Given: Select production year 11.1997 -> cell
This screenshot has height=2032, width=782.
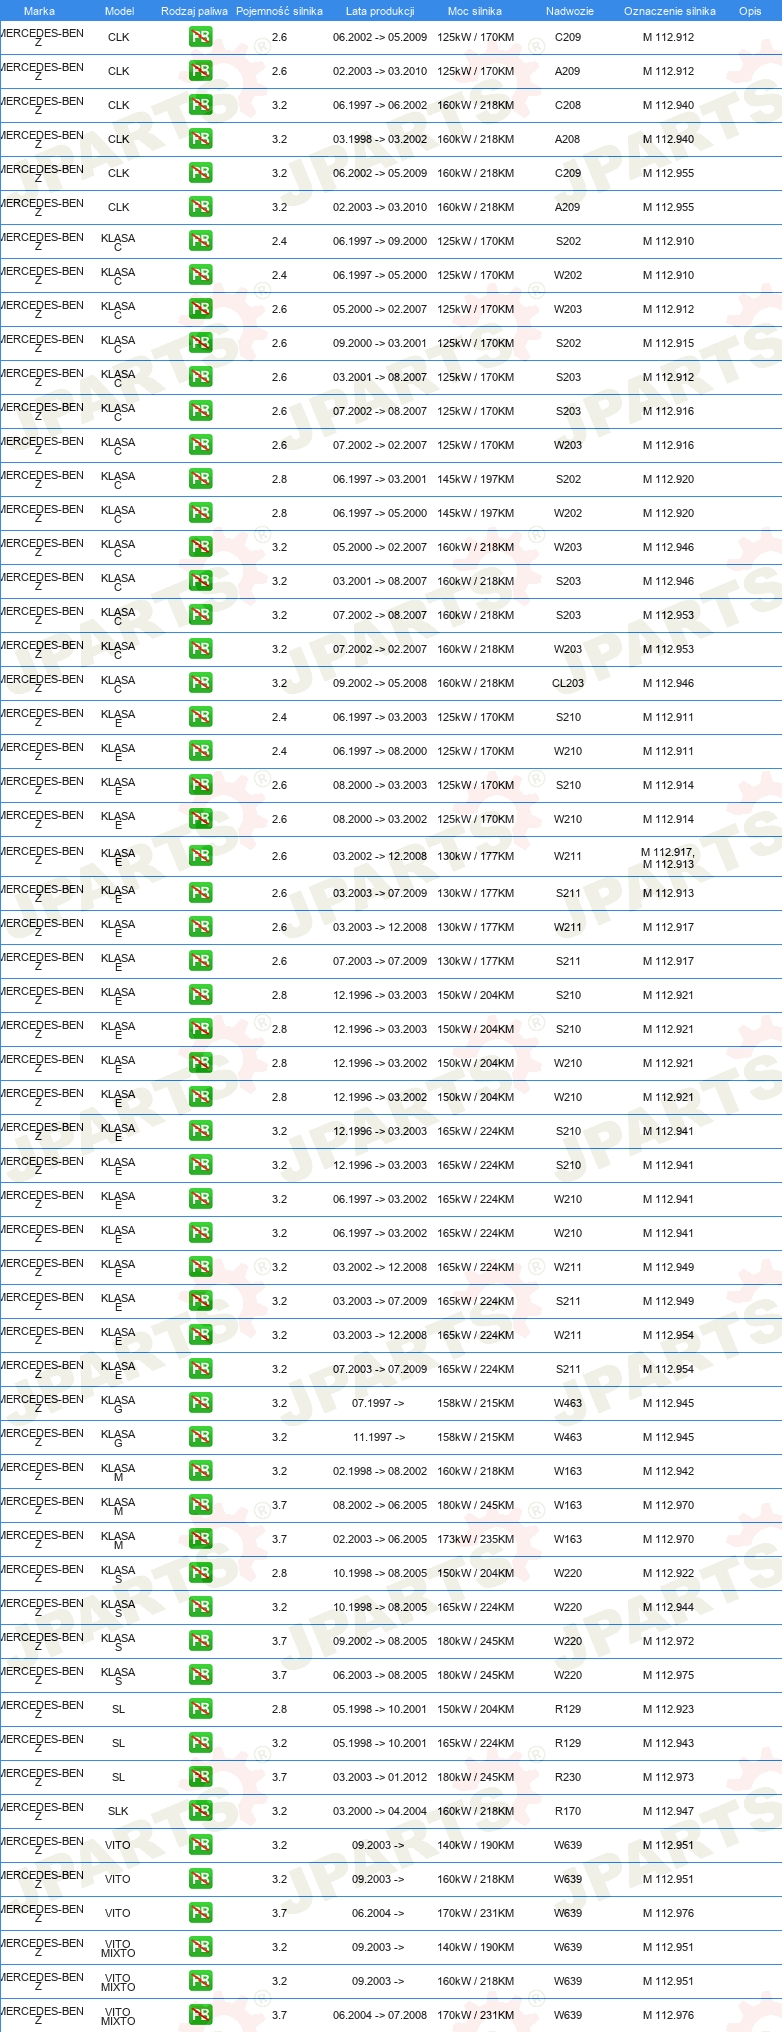Looking at the screenshot, I should click(x=378, y=1437).
